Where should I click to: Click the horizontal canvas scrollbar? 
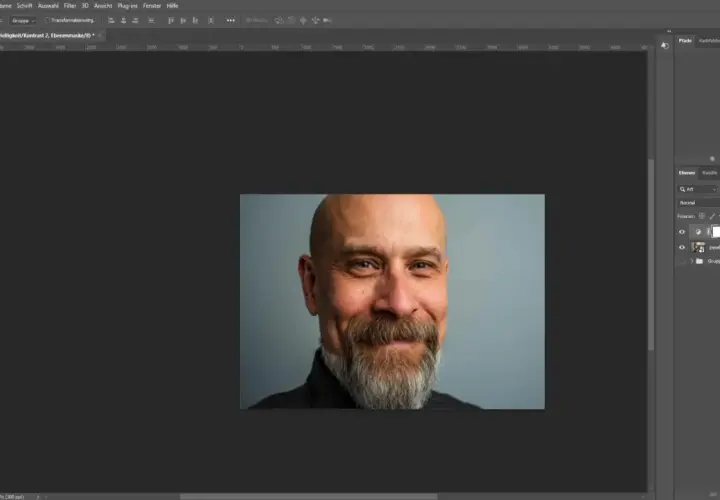pos(309,496)
